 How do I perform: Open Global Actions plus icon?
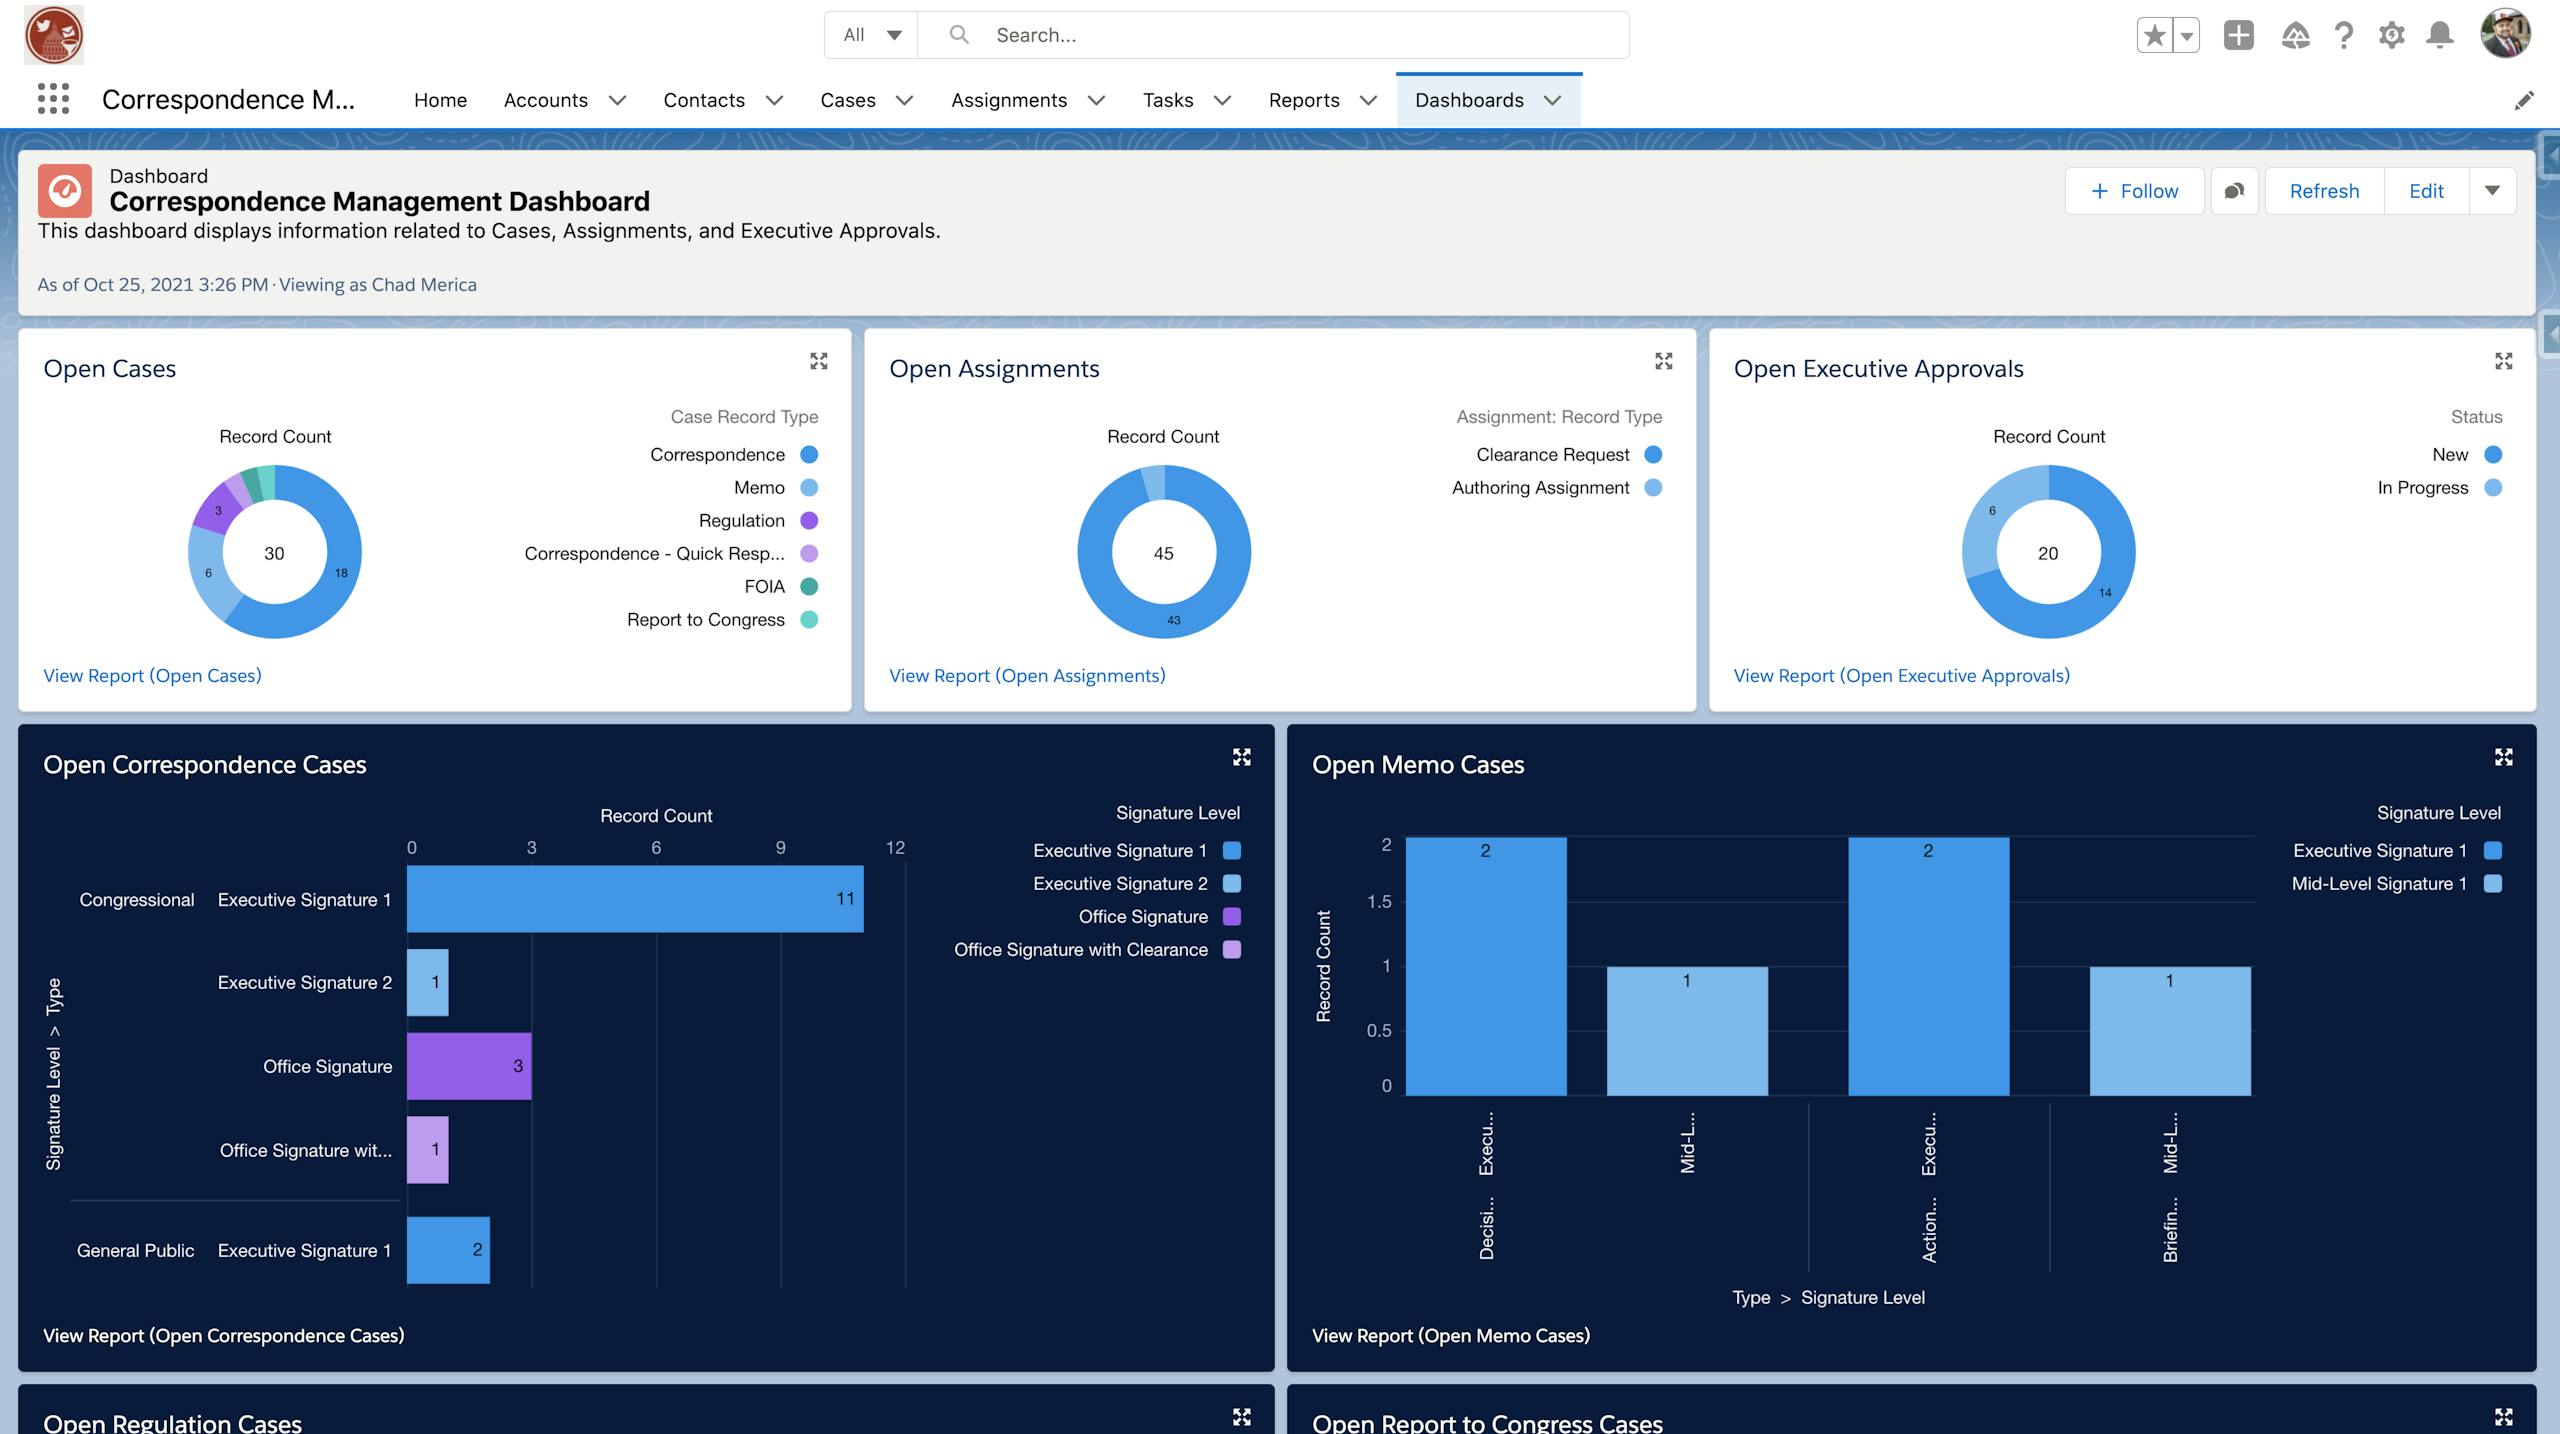(2238, 36)
